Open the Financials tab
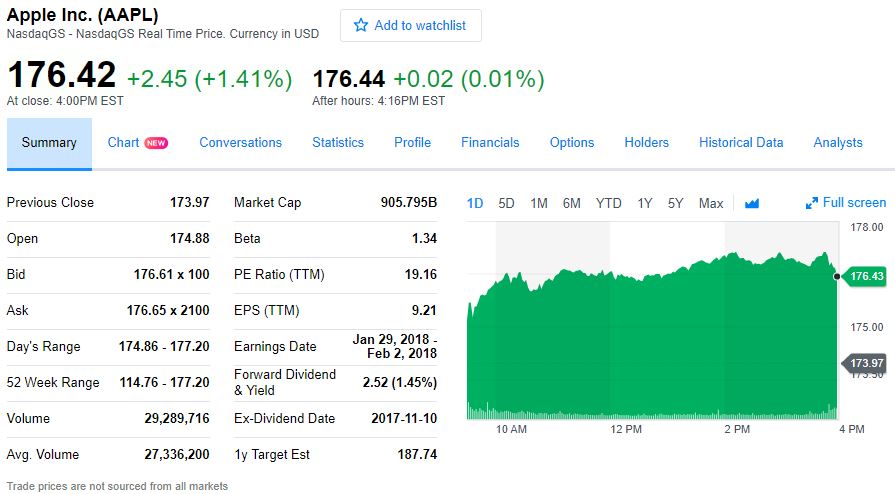This screenshot has height=494, width=895. click(490, 143)
